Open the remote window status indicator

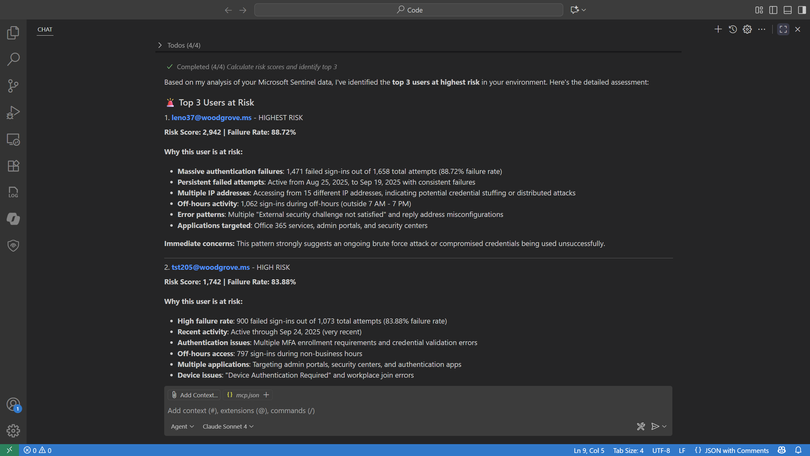click(x=9, y=450)
